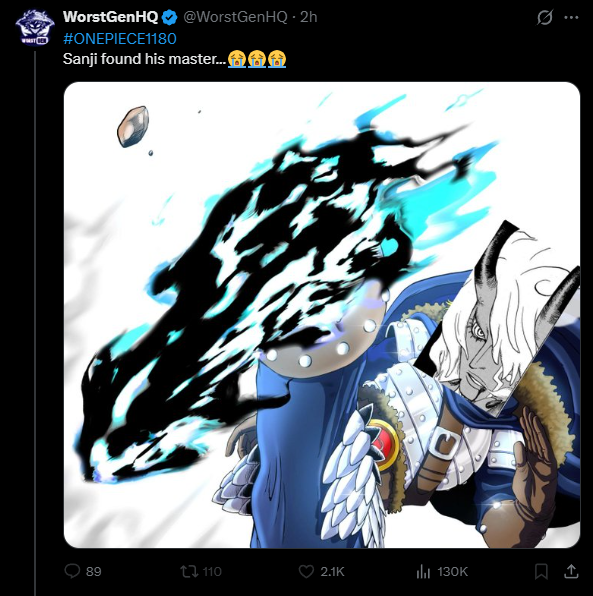593x596 pixels.
Task: Open the #ONEPIECE1180 hashtag
Action: (119, 38)
